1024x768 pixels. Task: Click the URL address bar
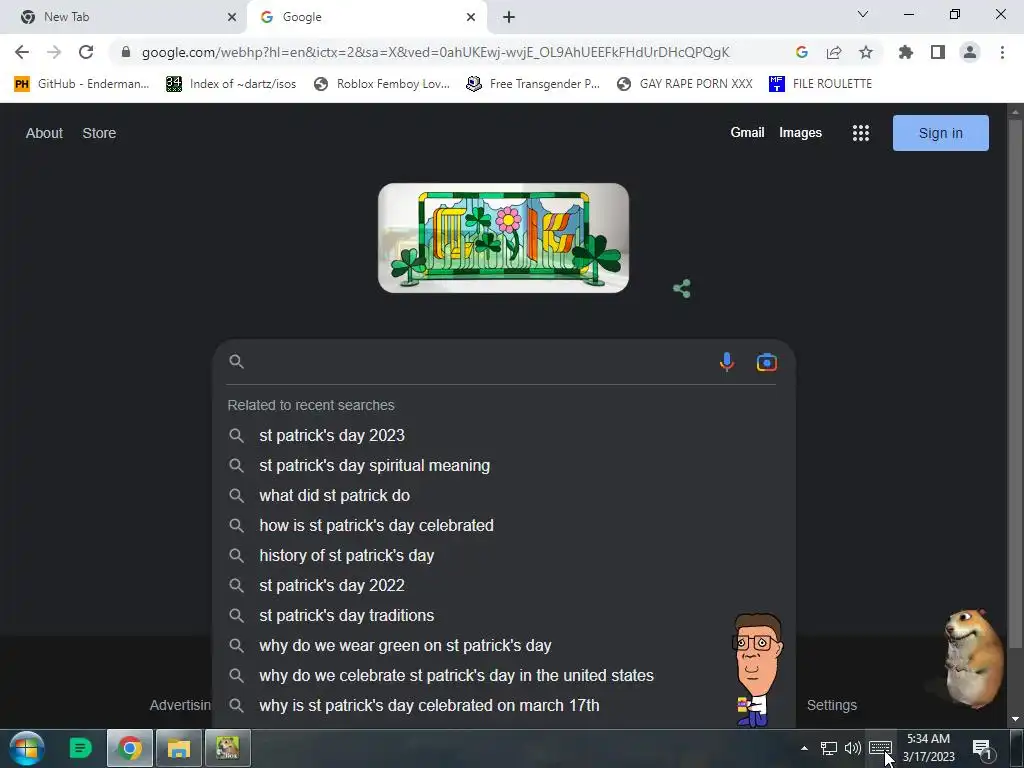tap(434, 52)
